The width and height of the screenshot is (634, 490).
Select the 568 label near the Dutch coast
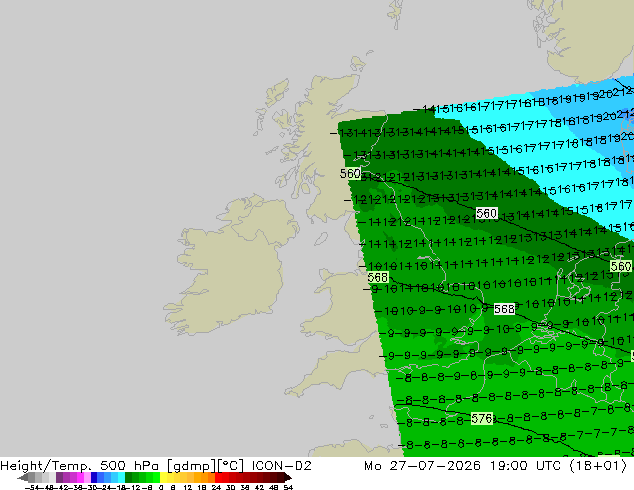pyautogui.click(x=505, y=309)
